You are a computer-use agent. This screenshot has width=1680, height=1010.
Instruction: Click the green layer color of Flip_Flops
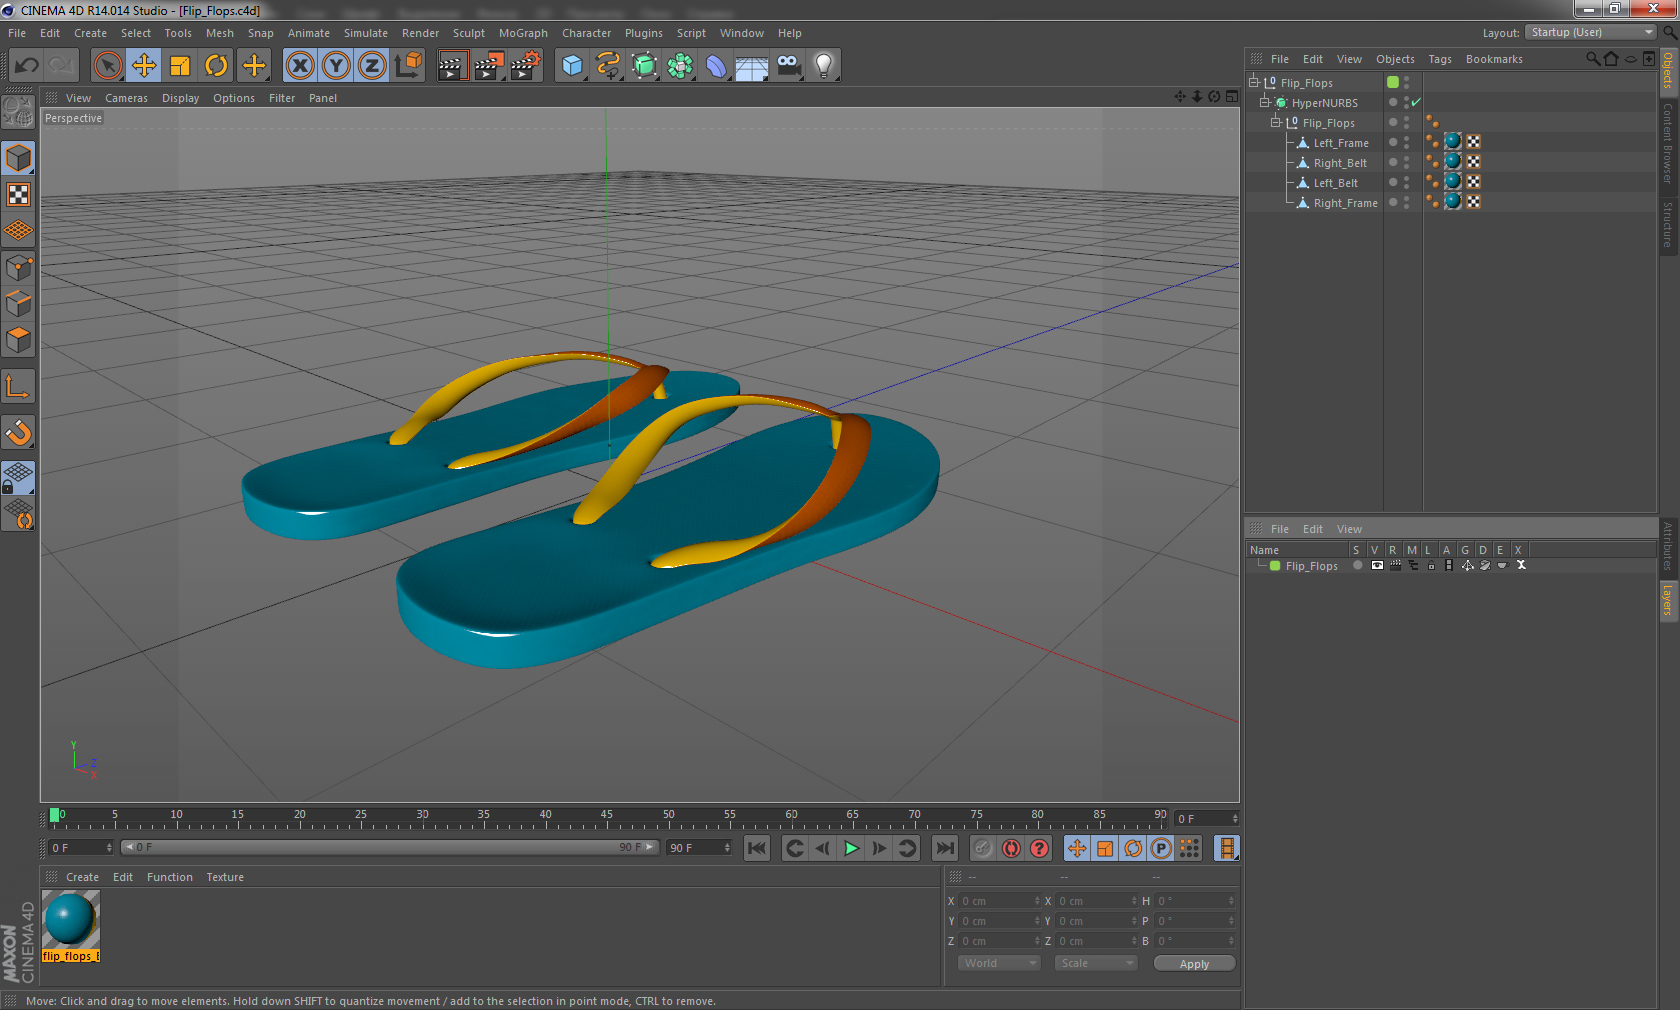(x=1275, y=565)
